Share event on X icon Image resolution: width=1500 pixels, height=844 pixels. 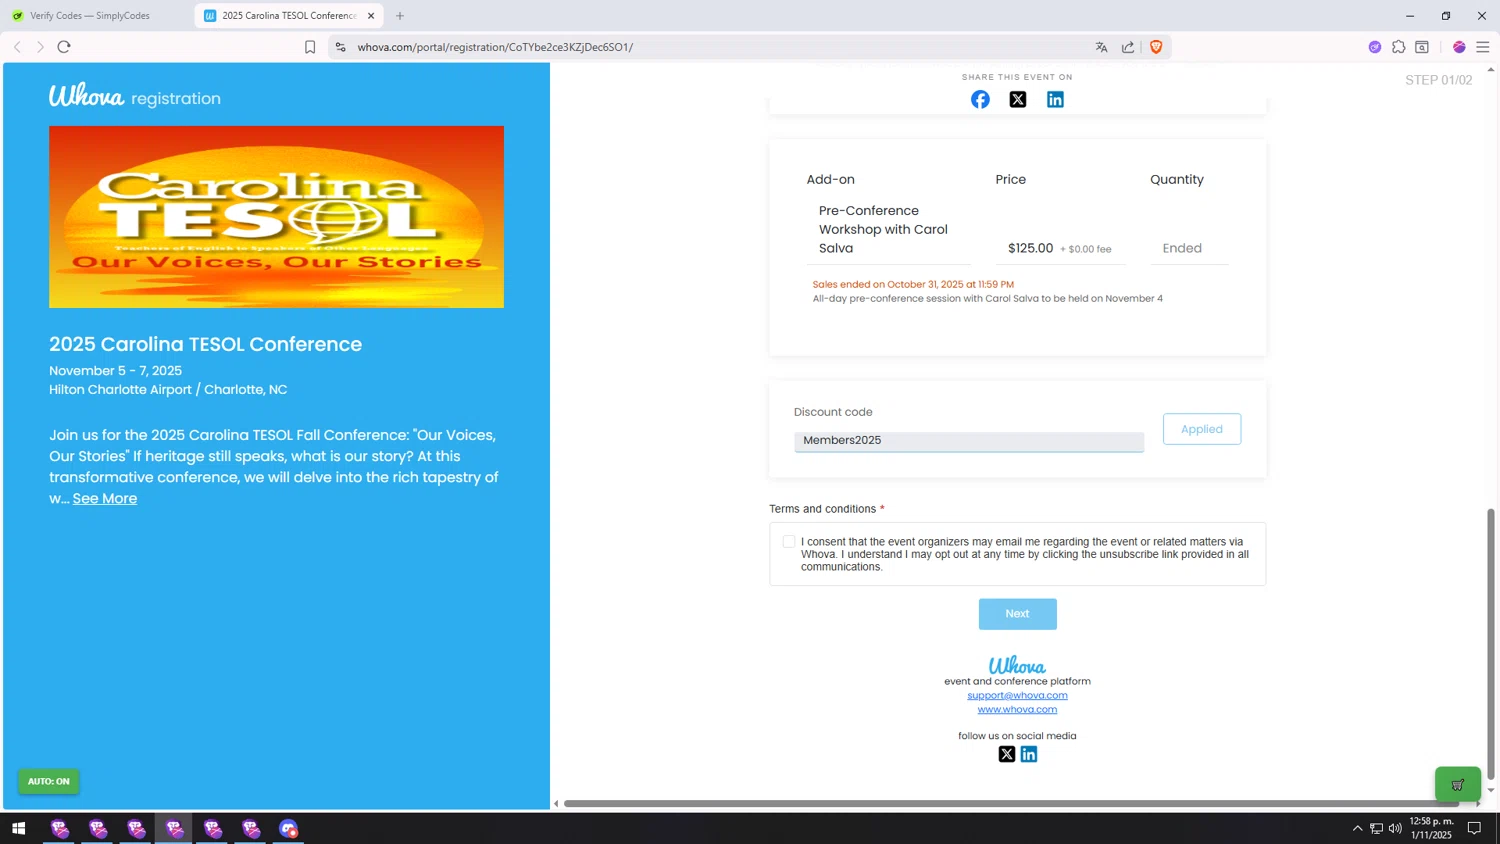click(x=1018, y=99)
